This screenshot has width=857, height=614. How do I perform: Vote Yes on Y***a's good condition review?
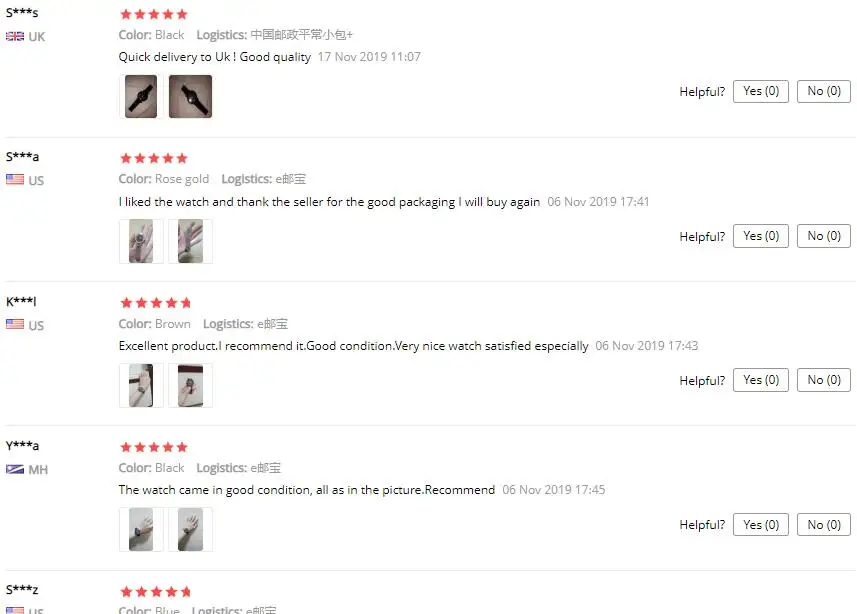click(x=760, y=525)
